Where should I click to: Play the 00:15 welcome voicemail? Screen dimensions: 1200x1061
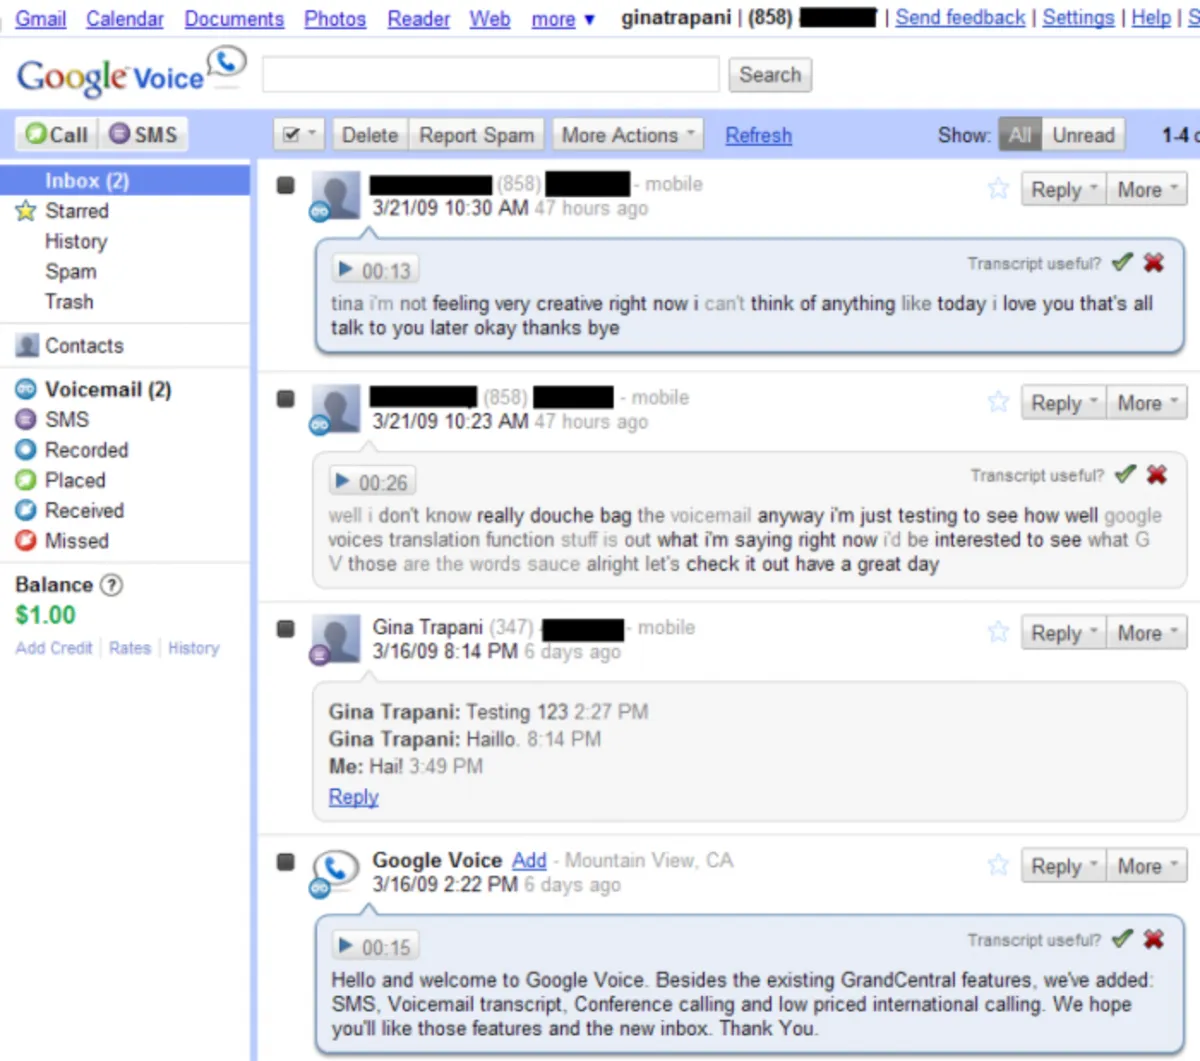click(x=375, y=946)
